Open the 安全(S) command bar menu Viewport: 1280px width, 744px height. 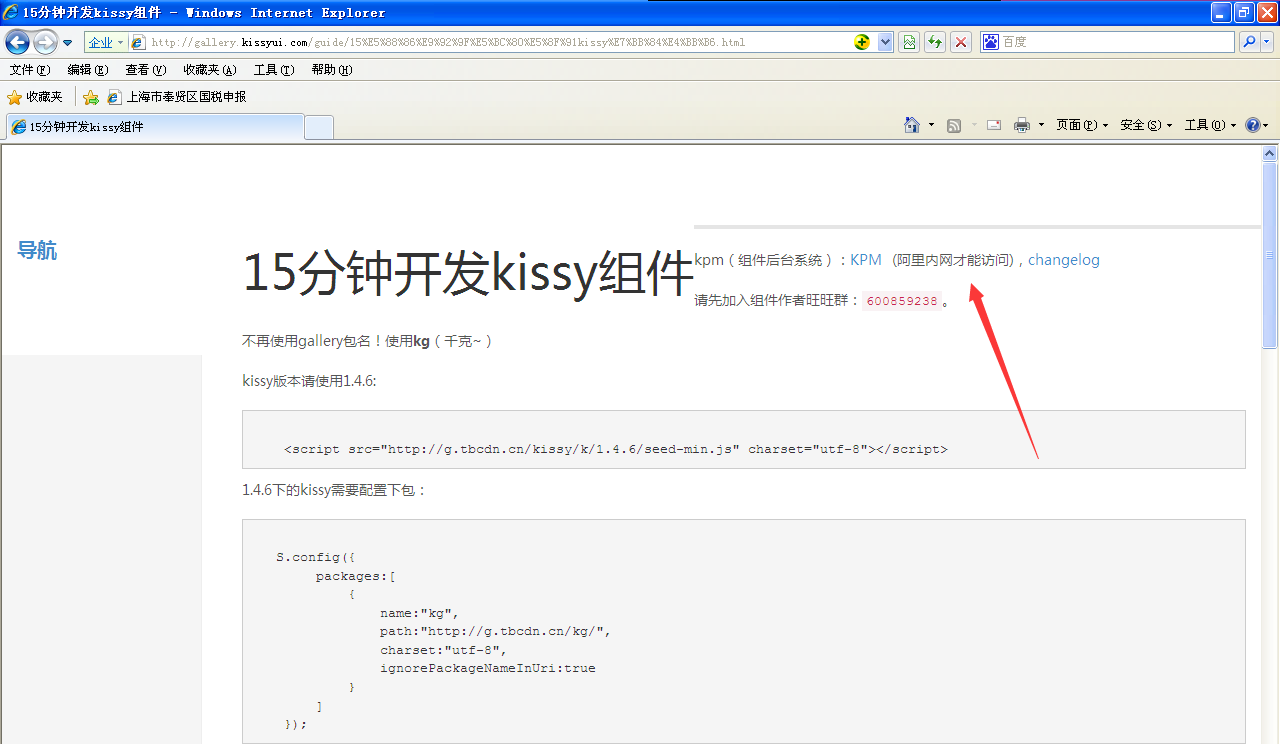pos(1146,125)
